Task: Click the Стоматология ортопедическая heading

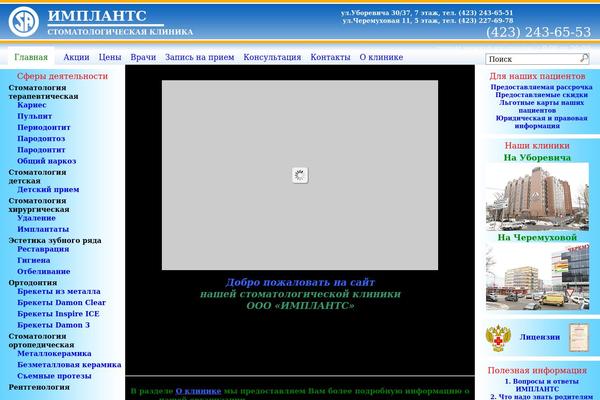Action: click(x=41, y=340)
